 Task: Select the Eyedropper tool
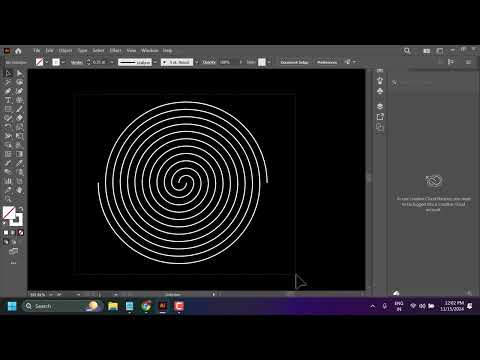point(20,163)
